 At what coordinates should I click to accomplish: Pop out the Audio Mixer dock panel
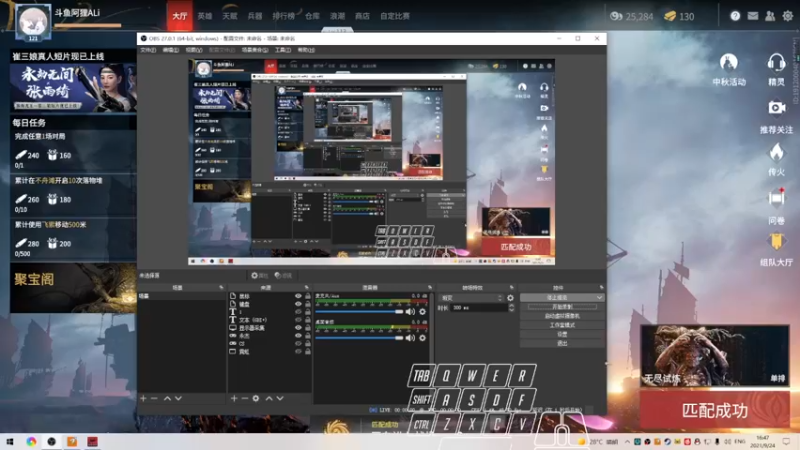pyautogui.click(x=430, y=288)
